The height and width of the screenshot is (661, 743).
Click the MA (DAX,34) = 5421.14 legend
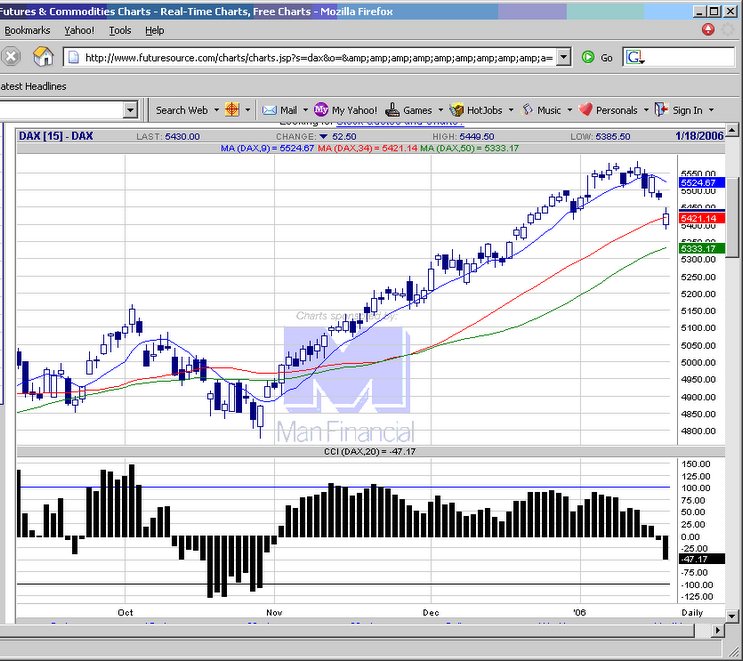[367, 148]
